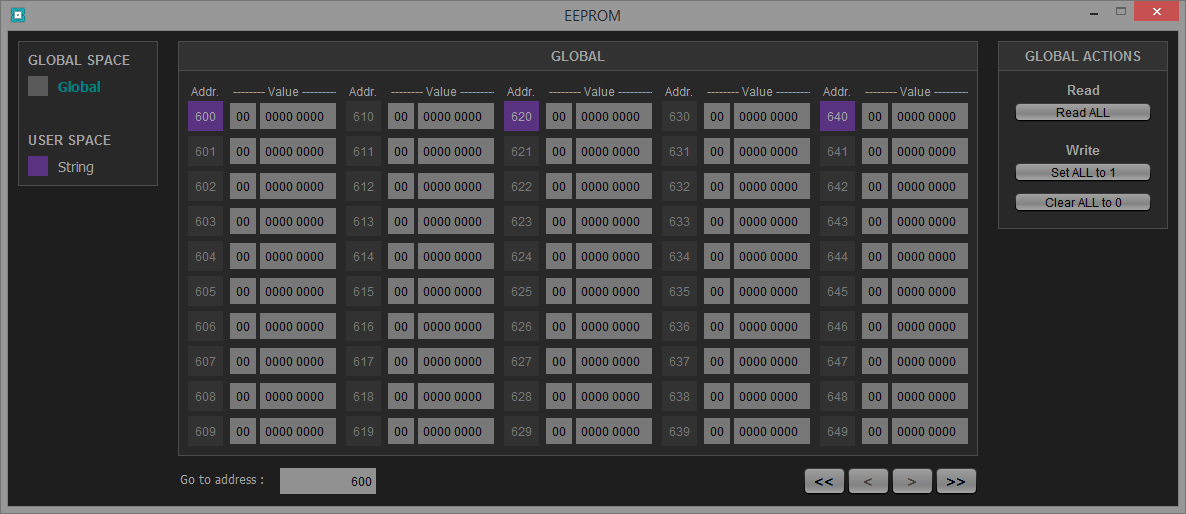Click address label 615
The image size is (1186, 514).
click(363, 291)
